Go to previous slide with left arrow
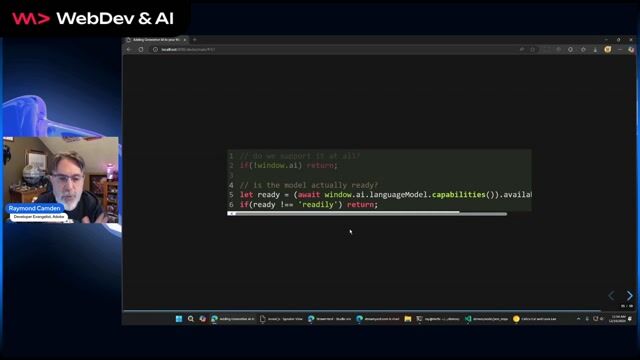Image resolution: width=640 pixels, height=360 pixels. 611,295
